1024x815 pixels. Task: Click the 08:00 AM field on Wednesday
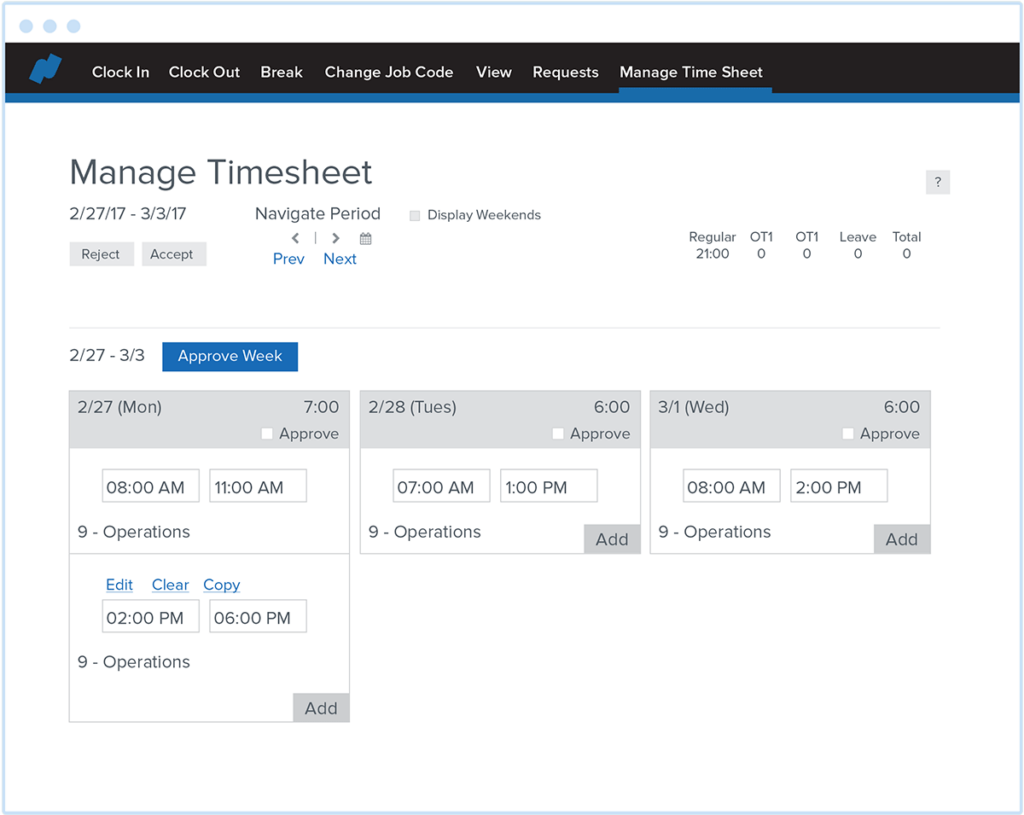click(x=731, y=486)
